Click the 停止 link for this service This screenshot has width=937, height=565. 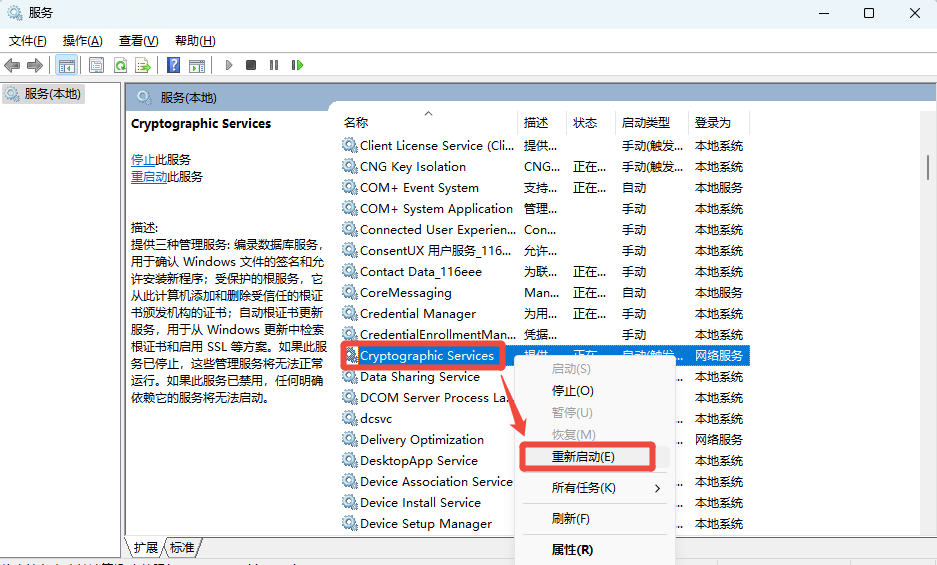pos(143,160)
